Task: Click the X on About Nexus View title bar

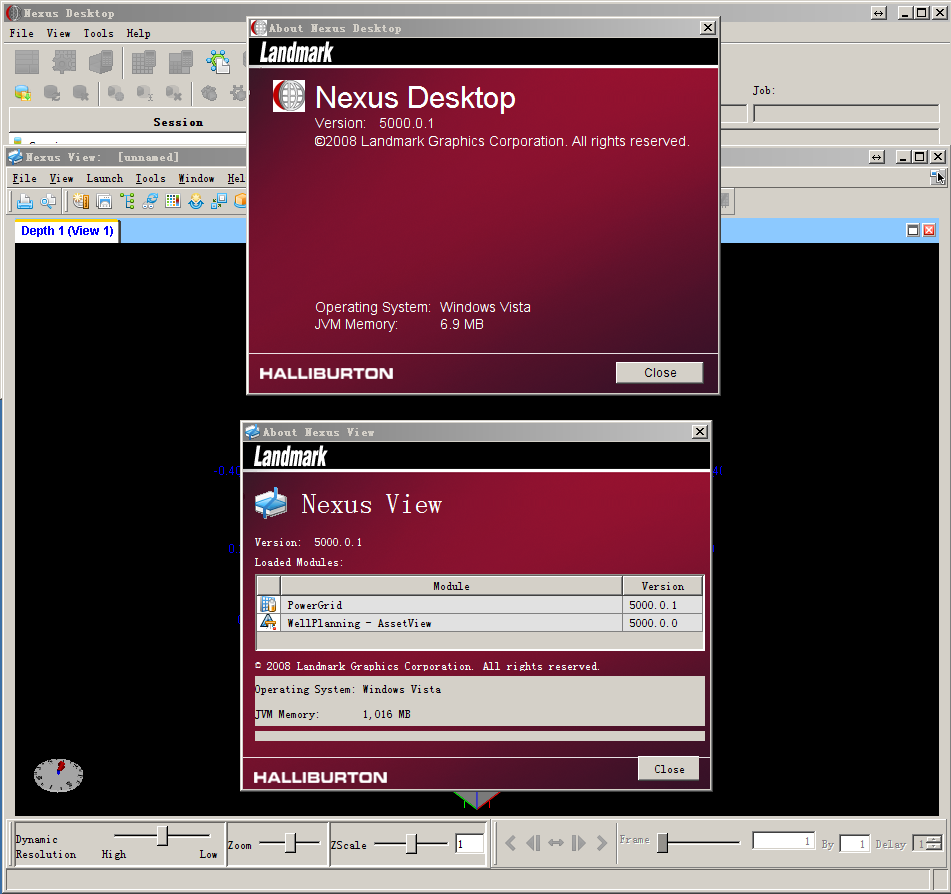Action: 699,431
